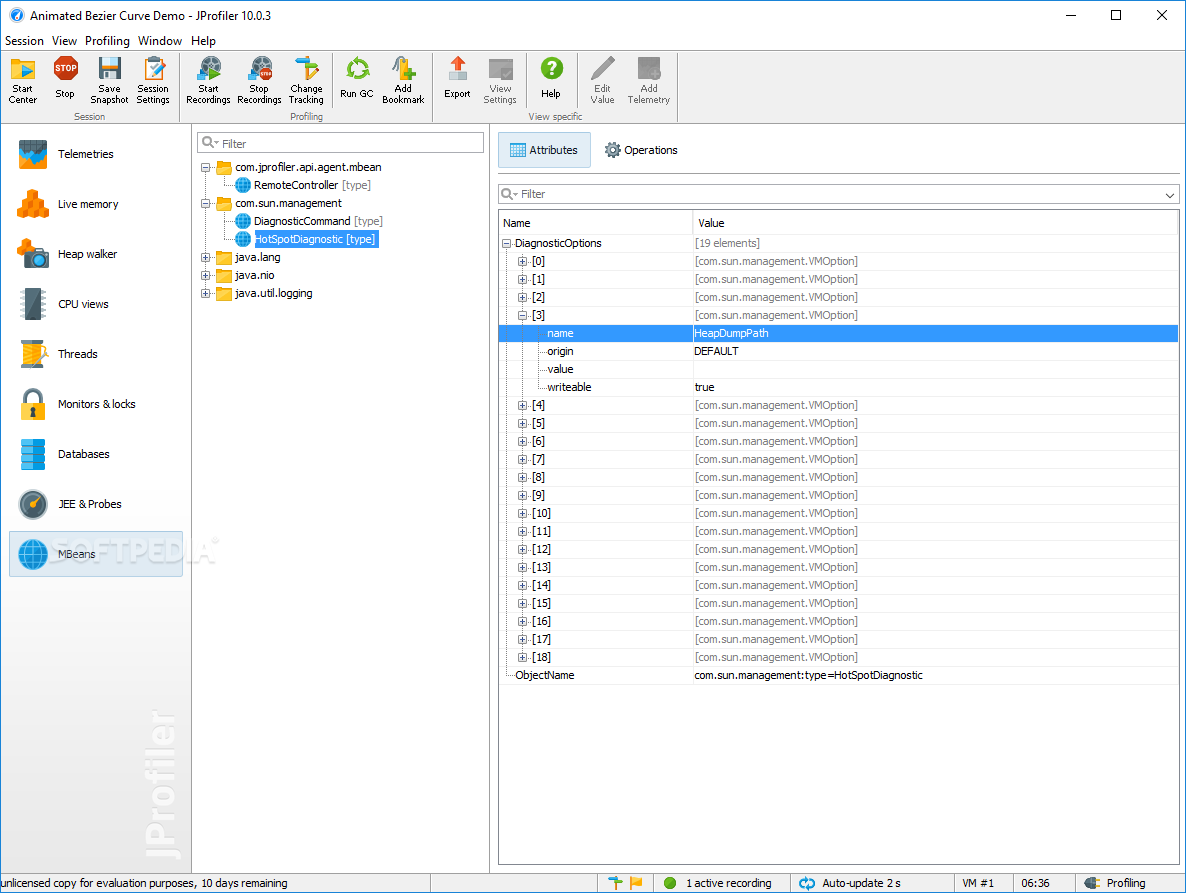Switch to the Attributes tab
Image resolution: width=1186 pixels, height=893 pixels.
point(545,150)
